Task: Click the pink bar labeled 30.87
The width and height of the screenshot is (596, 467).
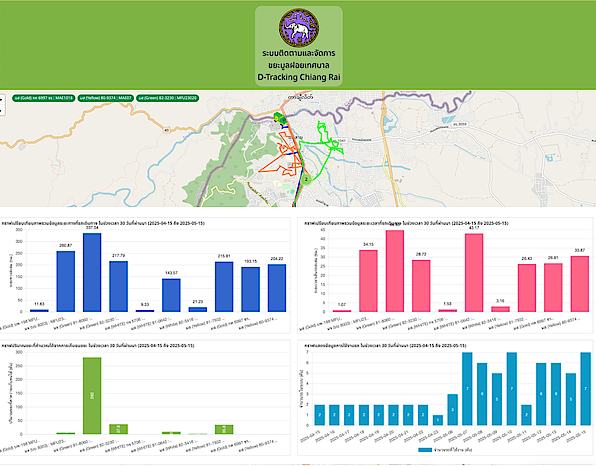Action: pos(580,284)
